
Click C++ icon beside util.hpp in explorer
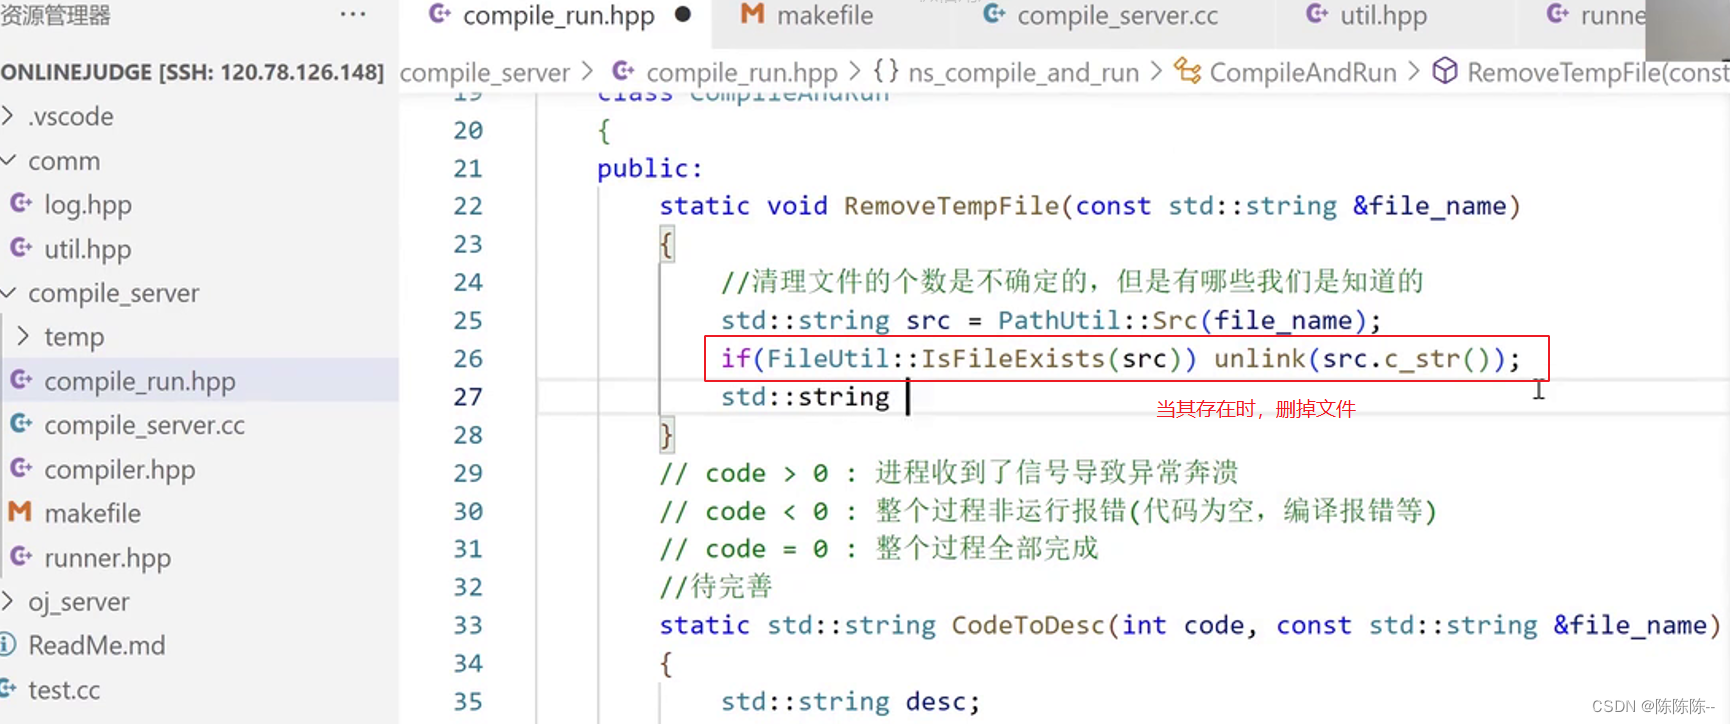pos(21,247)
